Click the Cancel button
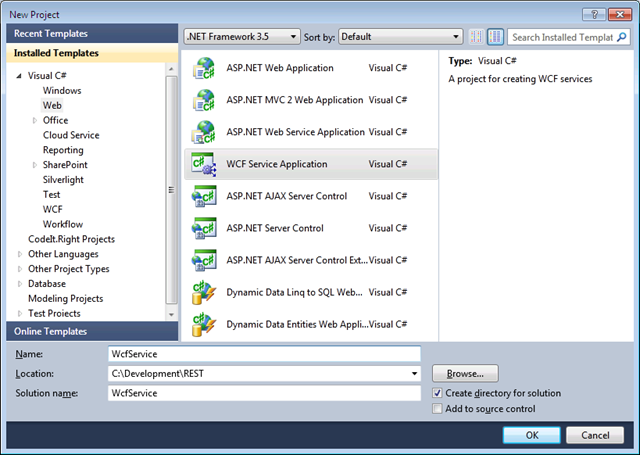This screenshot has width=640, height=455. [595, 435]
